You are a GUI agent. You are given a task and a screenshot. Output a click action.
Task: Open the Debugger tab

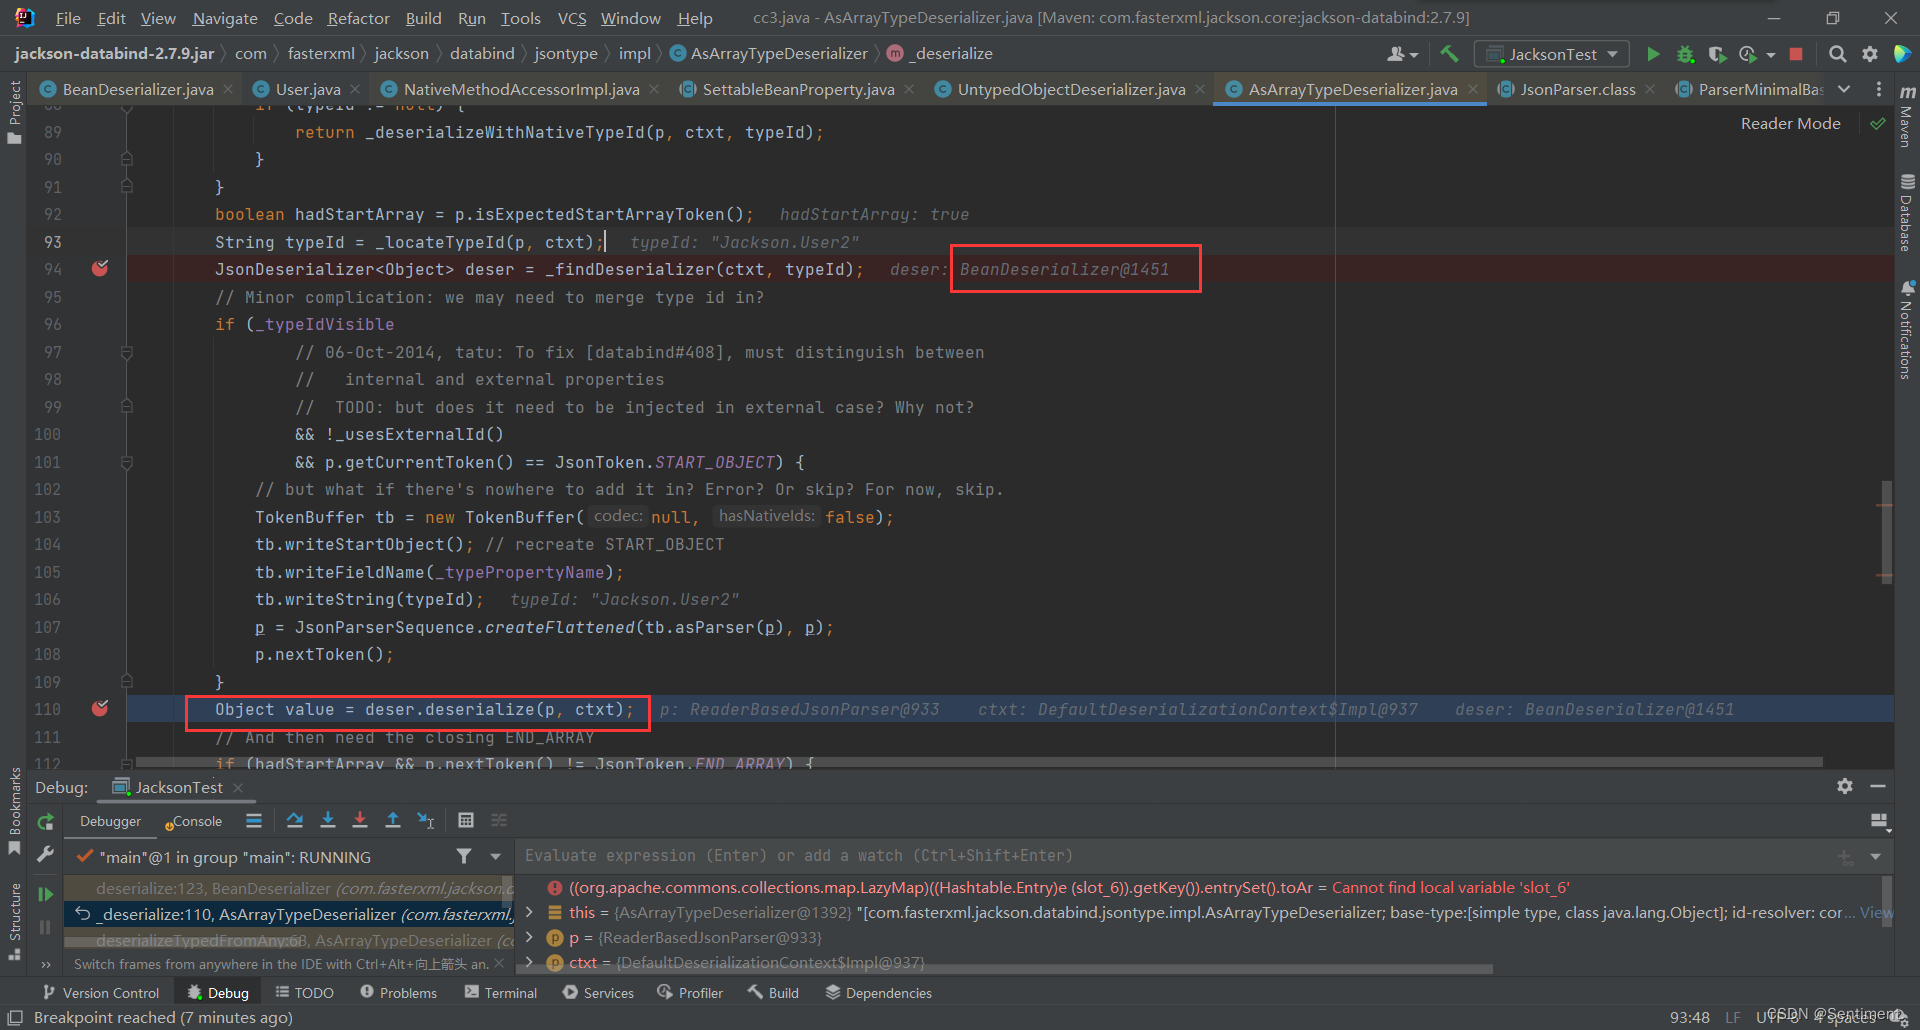pos(110,821)
